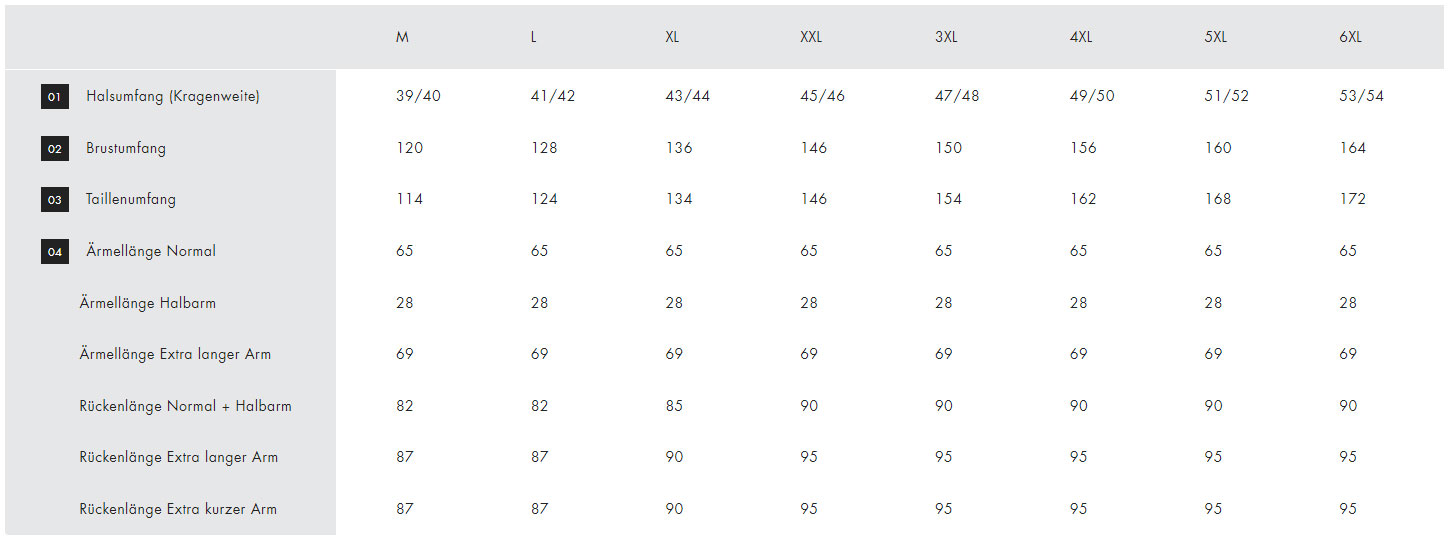This screenshot has height=540, width=1449.
Task: Select the 6XL size column header
Action: (1350, 37)
